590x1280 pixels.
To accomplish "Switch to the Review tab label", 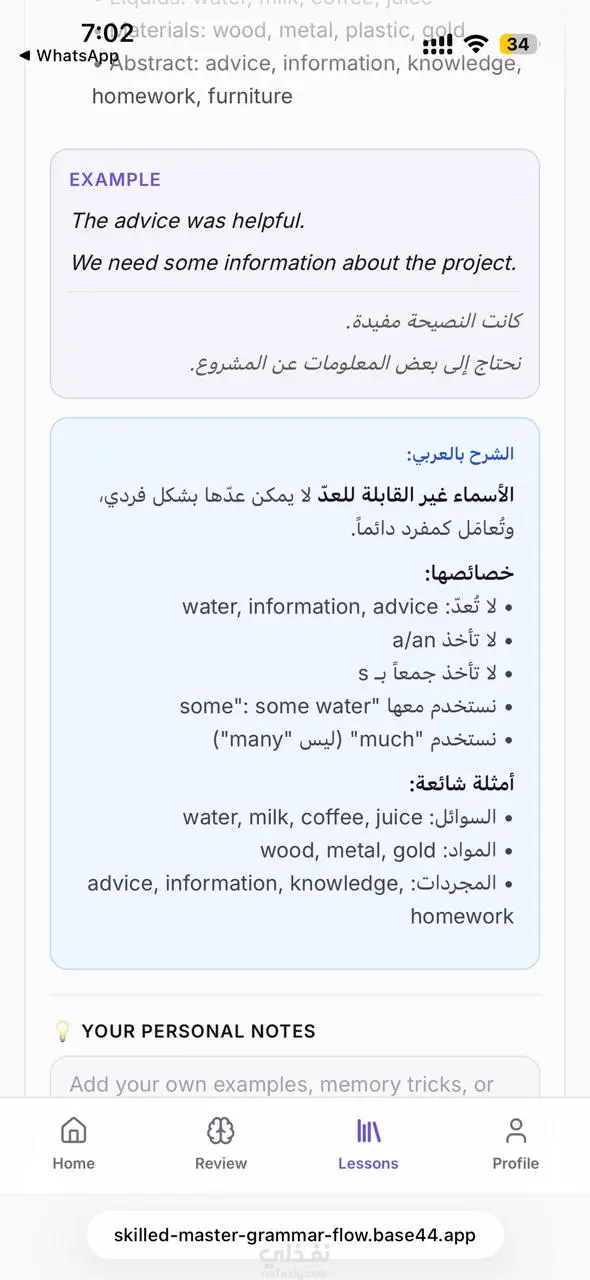I will pyautogui.click(x=221, y=1163).
